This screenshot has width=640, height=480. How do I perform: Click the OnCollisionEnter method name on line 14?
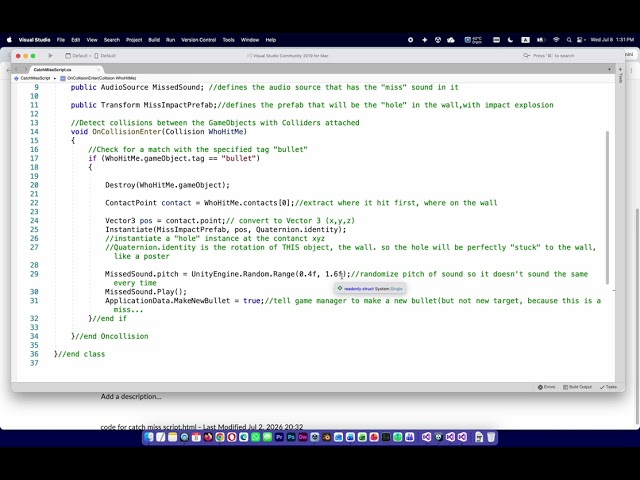(x=127, y=131)
